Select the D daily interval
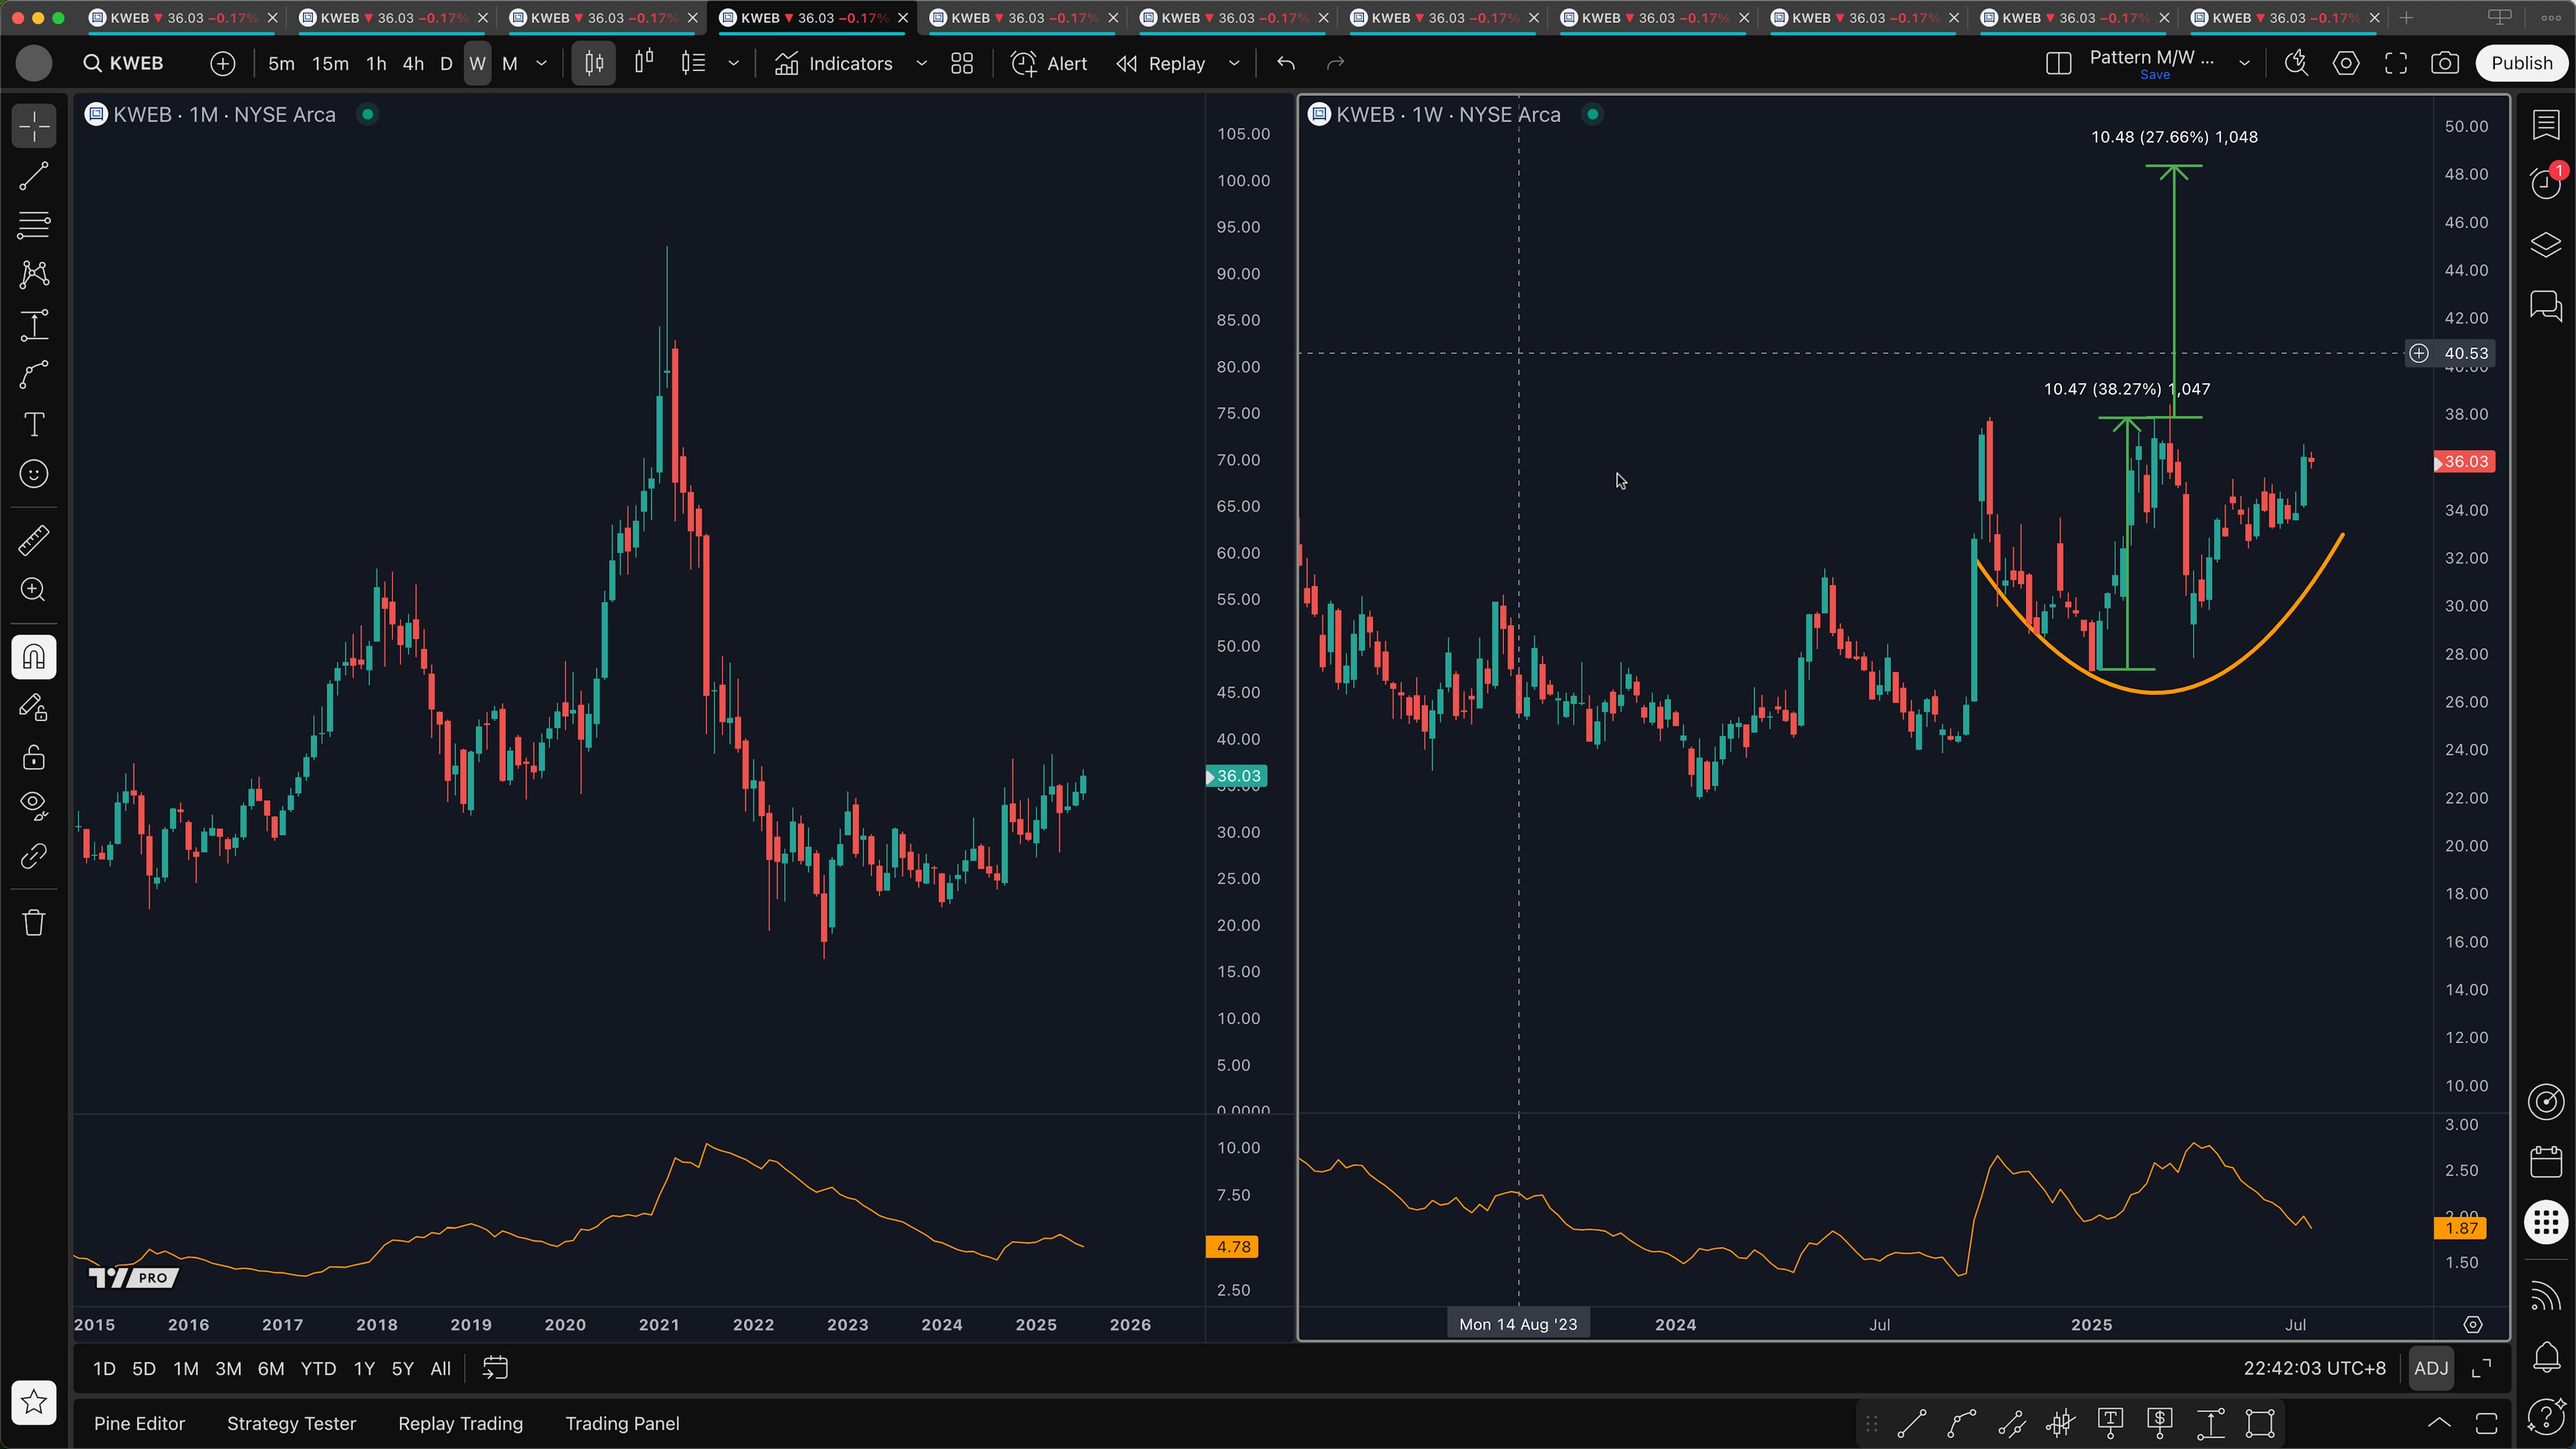2576x1449 pixels. [x=447, y=63]
